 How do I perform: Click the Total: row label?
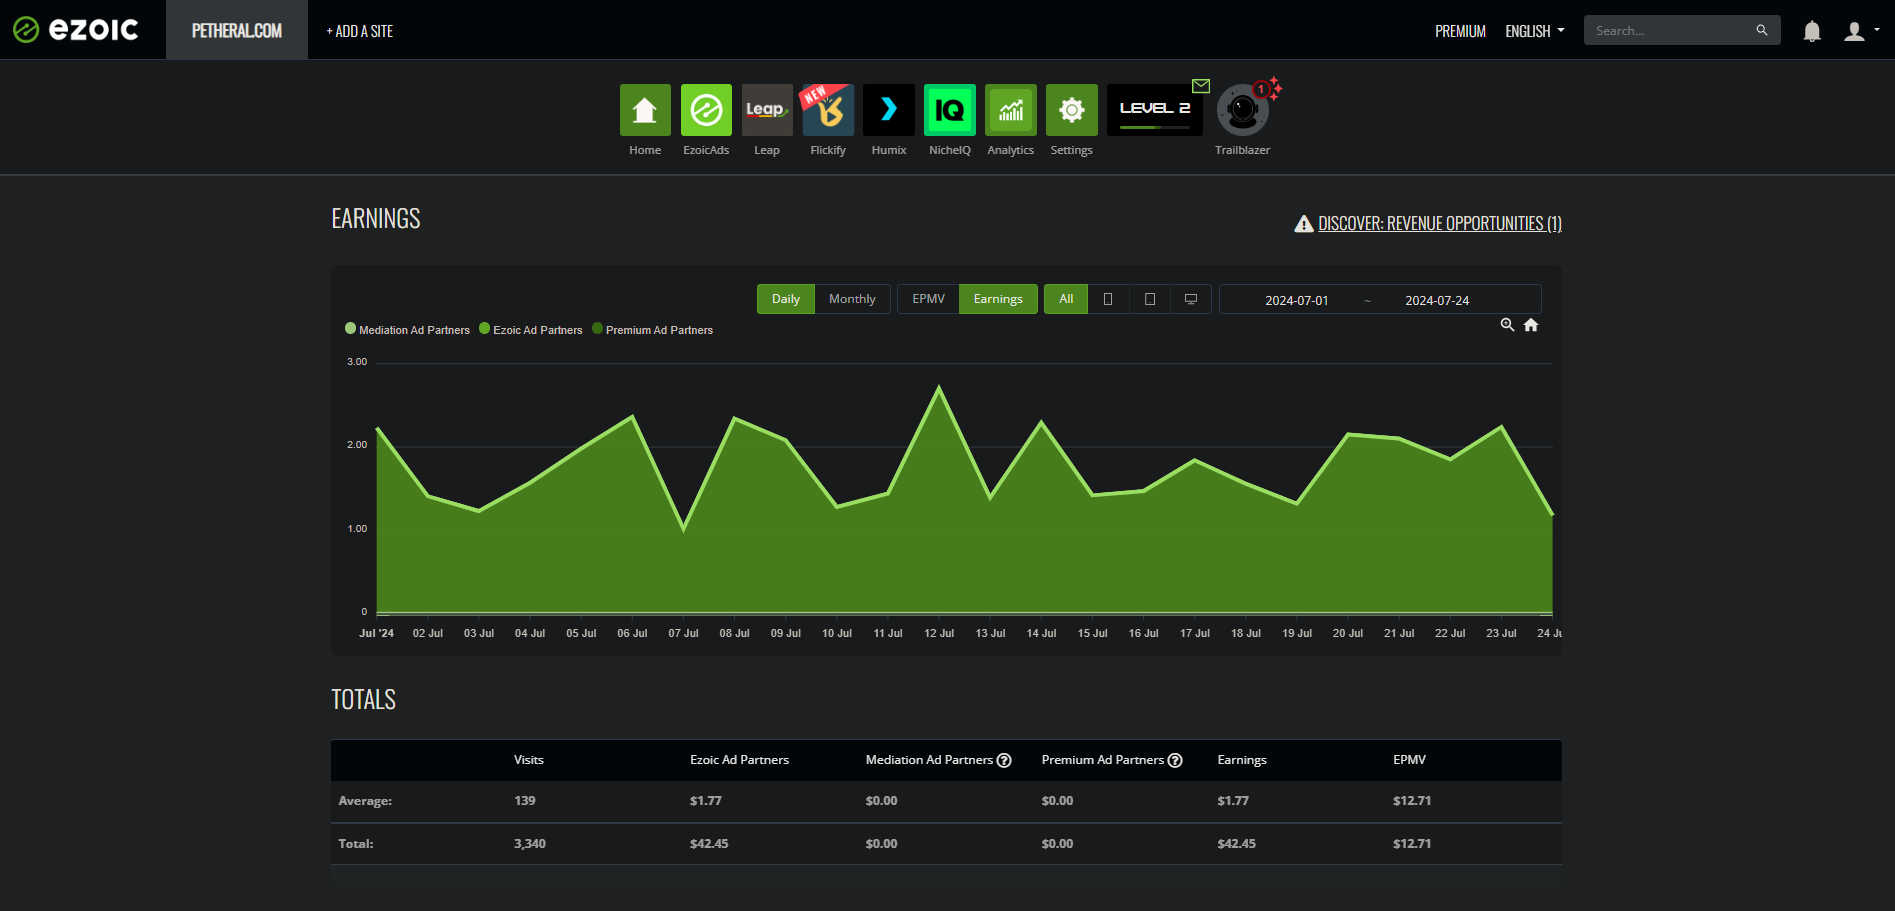pyautogui.click(x=356, y=844)
